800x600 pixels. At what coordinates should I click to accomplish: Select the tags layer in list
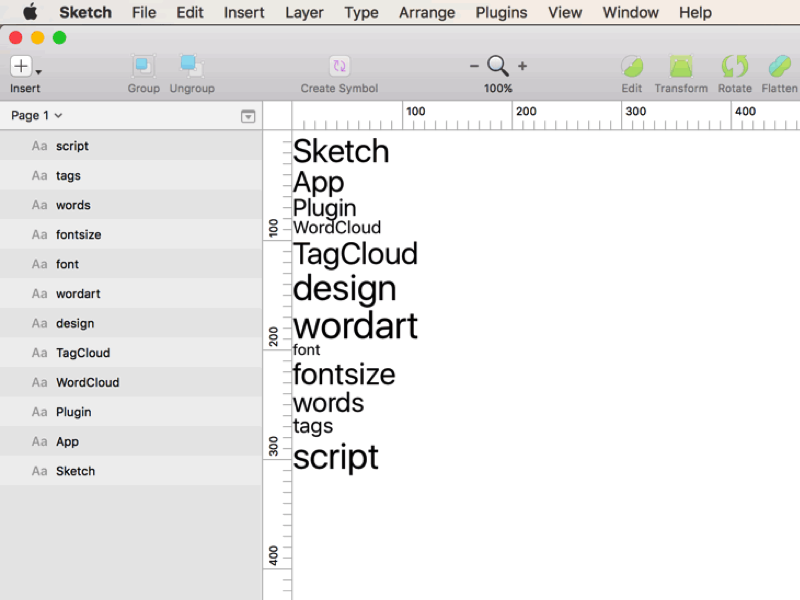click(x=131, y=176)
